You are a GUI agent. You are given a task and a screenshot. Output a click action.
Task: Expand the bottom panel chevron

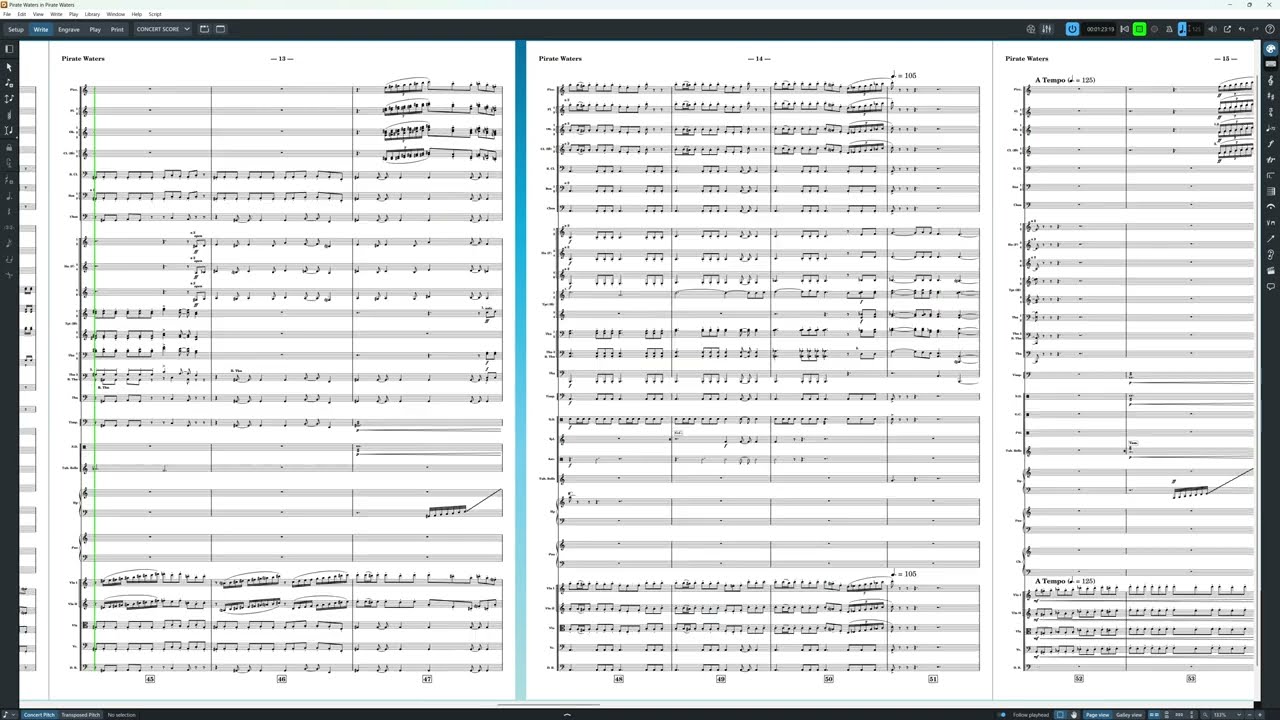click(x=567, y=714)
